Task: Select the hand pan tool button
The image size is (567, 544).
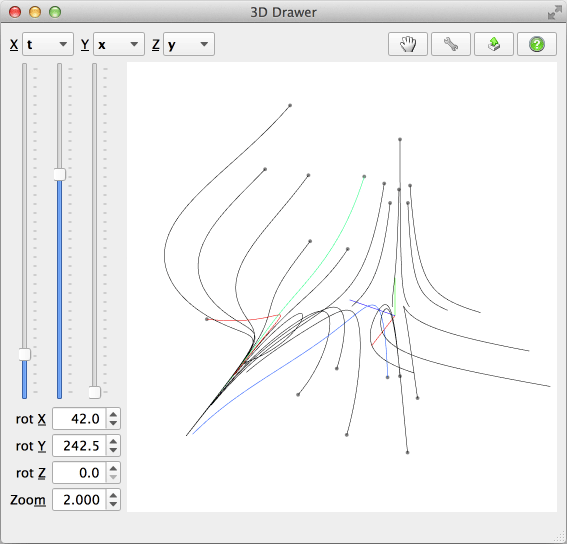Action: 408,44
